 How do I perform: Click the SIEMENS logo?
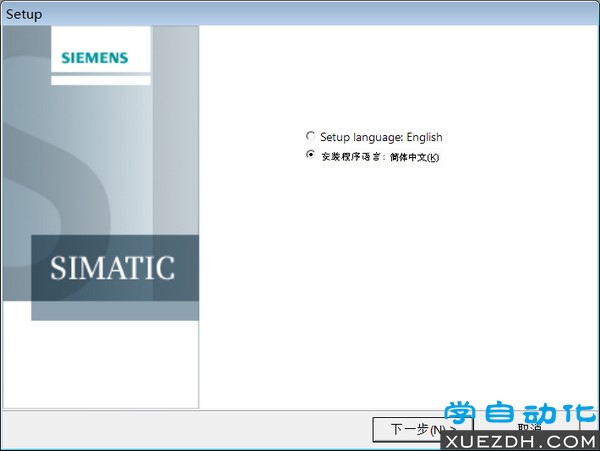[95, 58]
